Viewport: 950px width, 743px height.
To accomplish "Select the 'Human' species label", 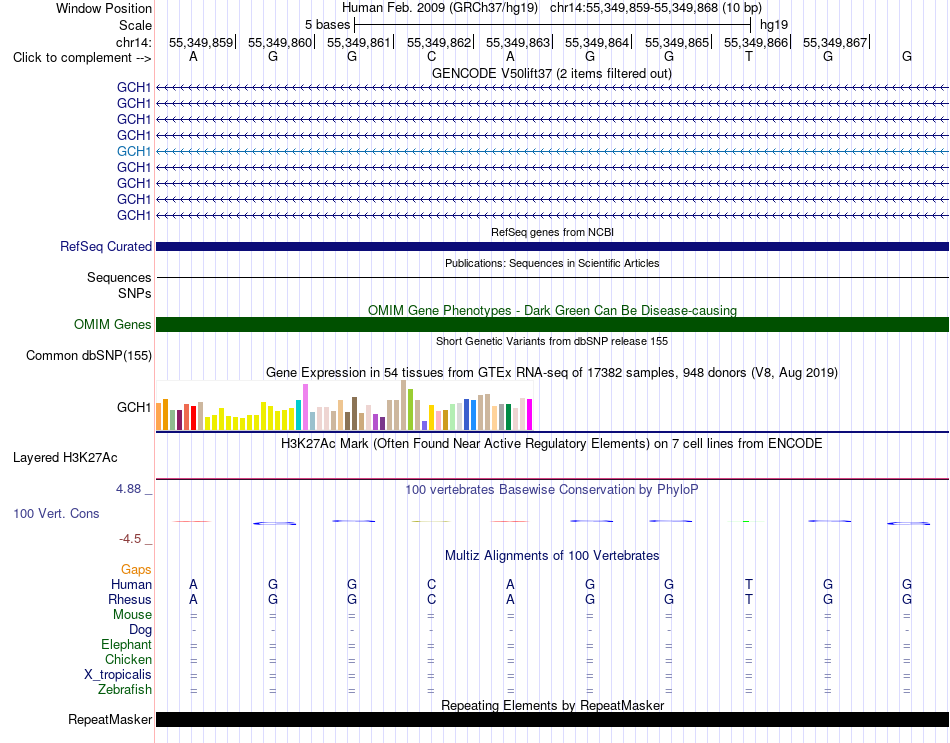I will [x=131, y=584].
